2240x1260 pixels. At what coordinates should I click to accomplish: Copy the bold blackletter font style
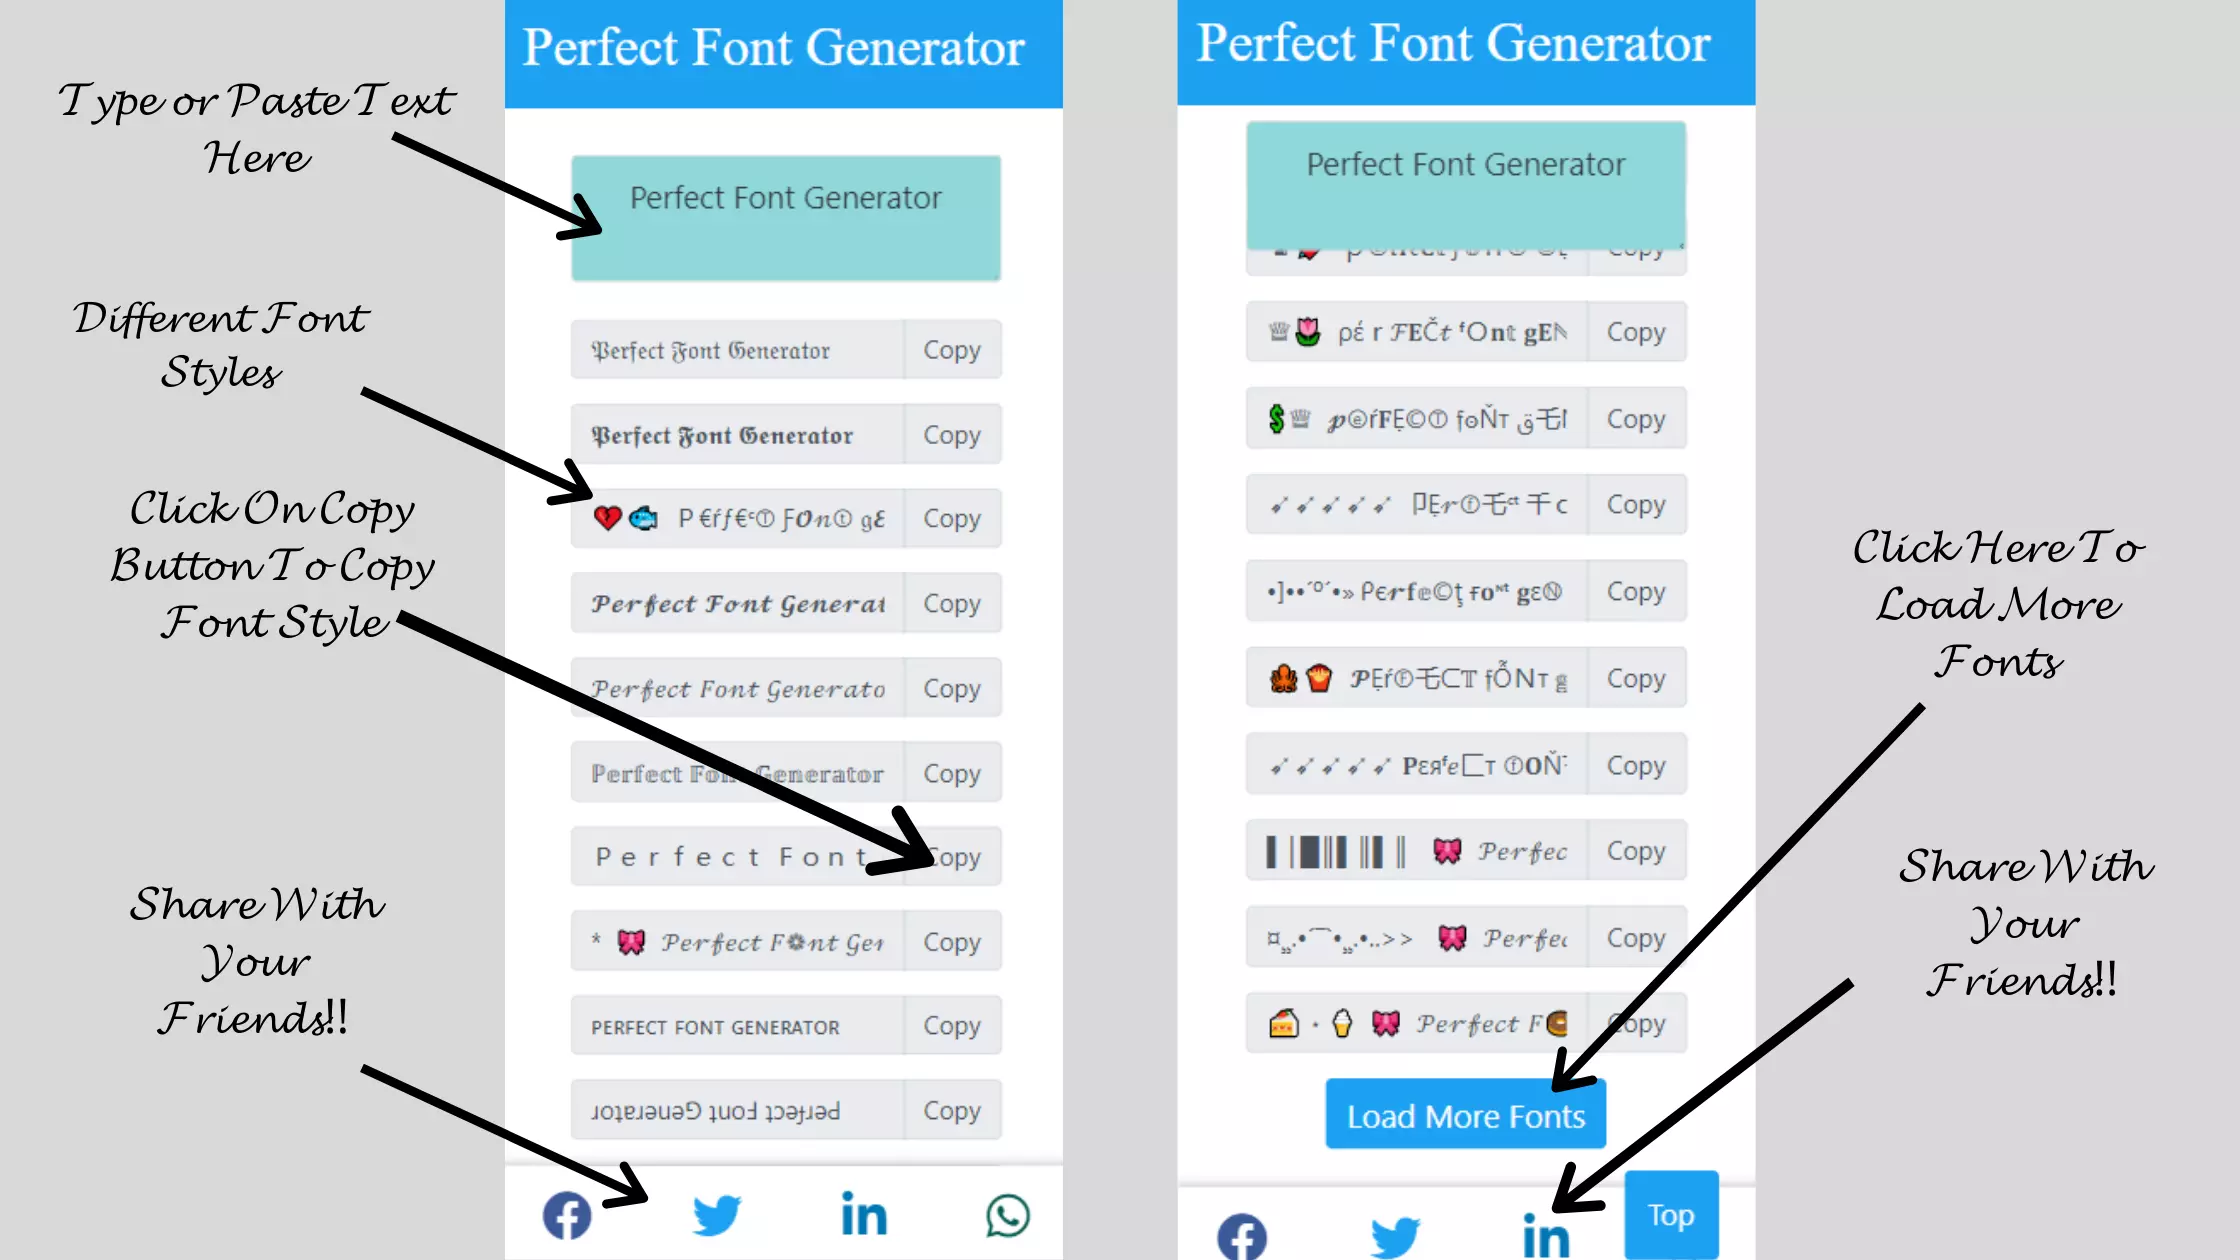coord(951,434)
